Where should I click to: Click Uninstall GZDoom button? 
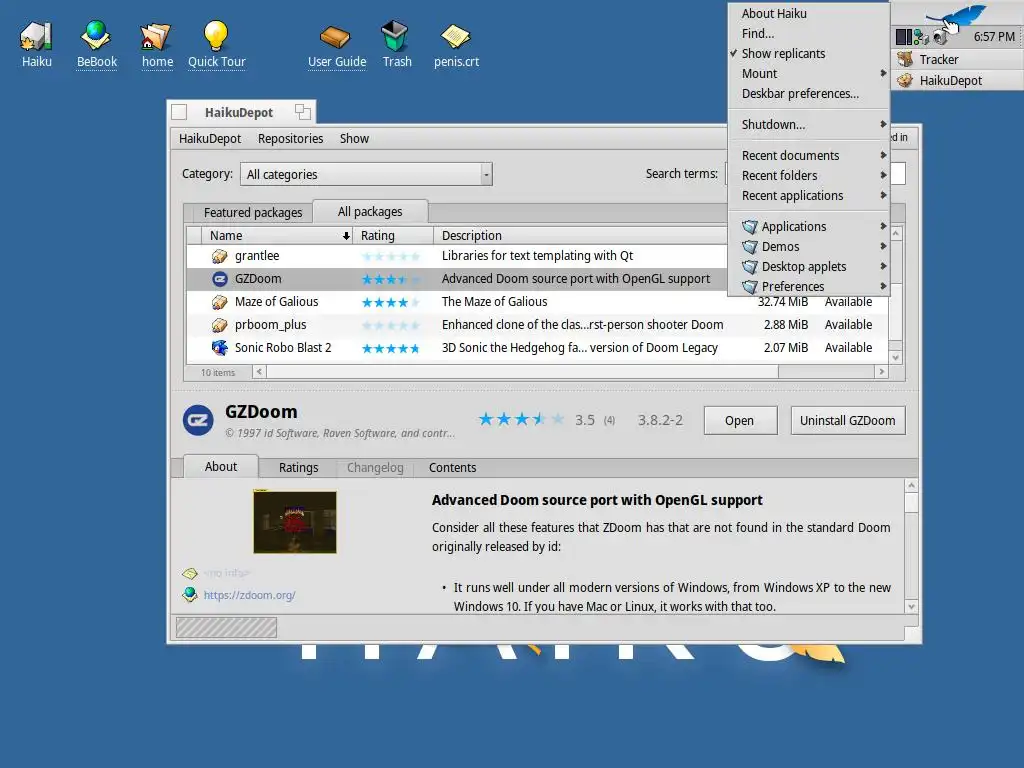click(x=848, y=421)
